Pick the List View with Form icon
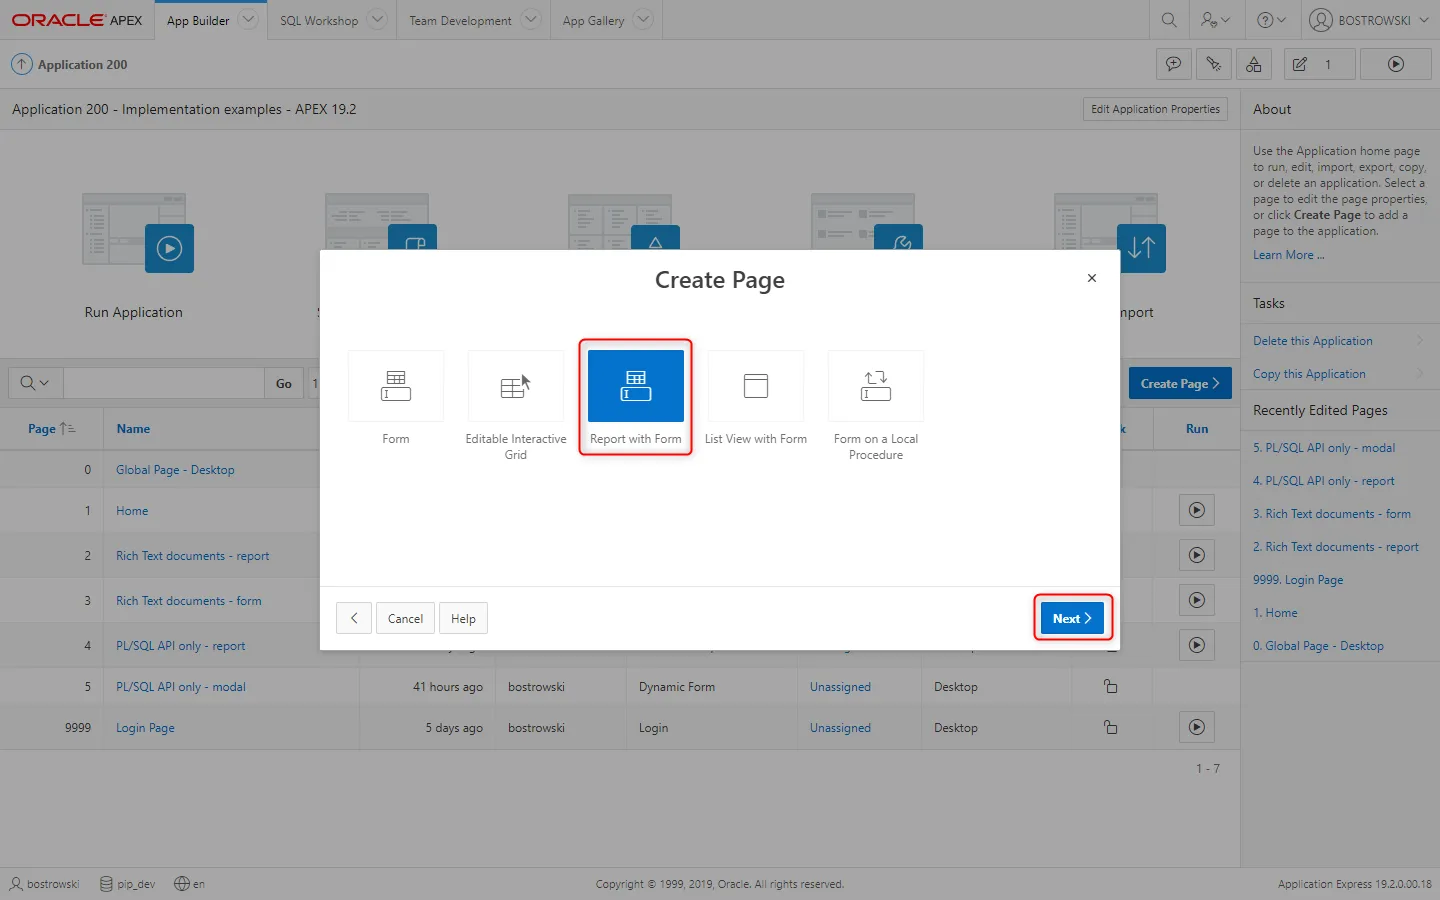Screen dimensions: 1440x900 tap(755, 387)
